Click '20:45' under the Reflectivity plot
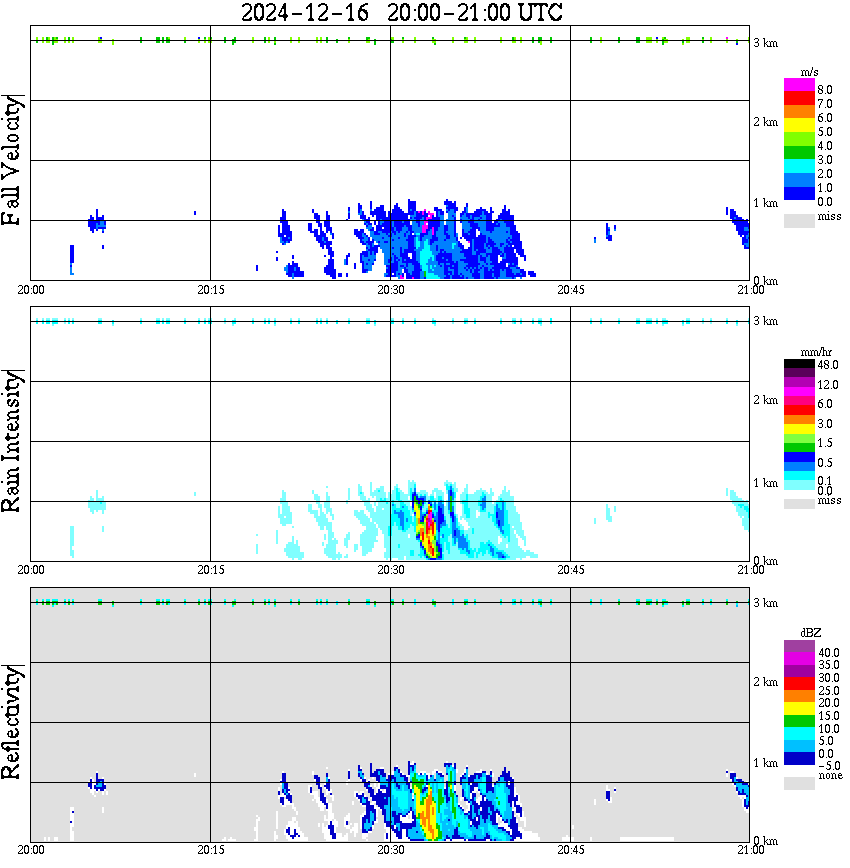850x868 pixels. (x=570, y=850)
